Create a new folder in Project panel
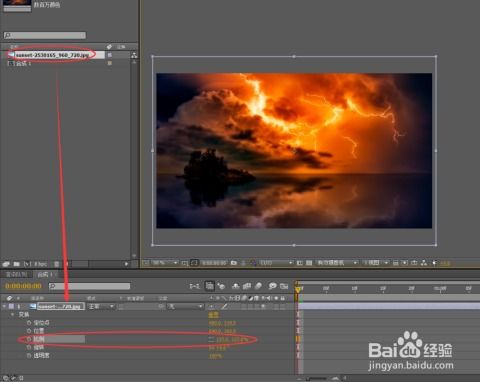 (16, 264)
